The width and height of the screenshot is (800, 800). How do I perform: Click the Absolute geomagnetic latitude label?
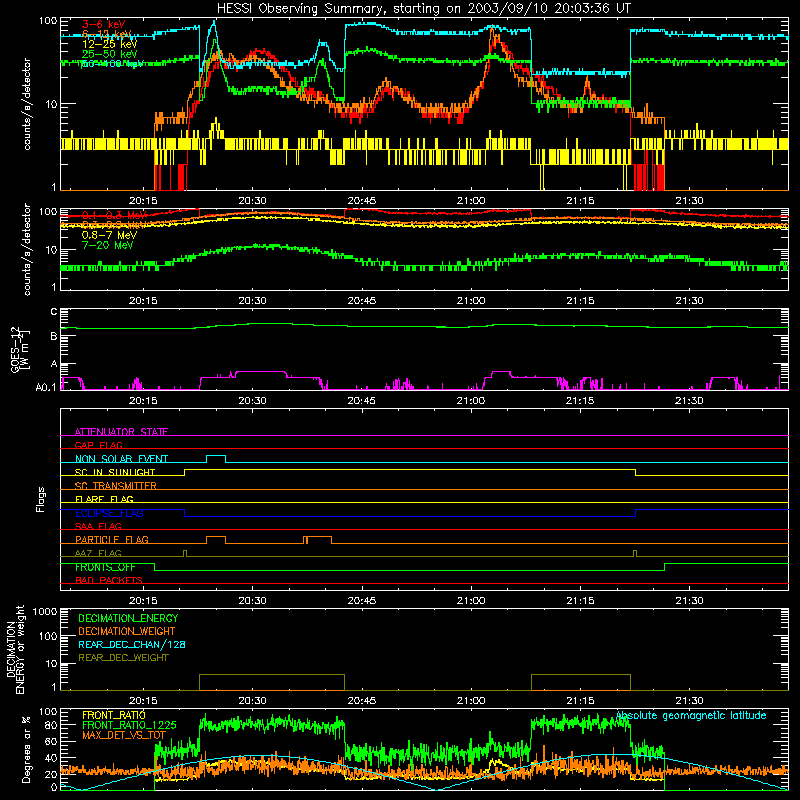coord(691,715)
